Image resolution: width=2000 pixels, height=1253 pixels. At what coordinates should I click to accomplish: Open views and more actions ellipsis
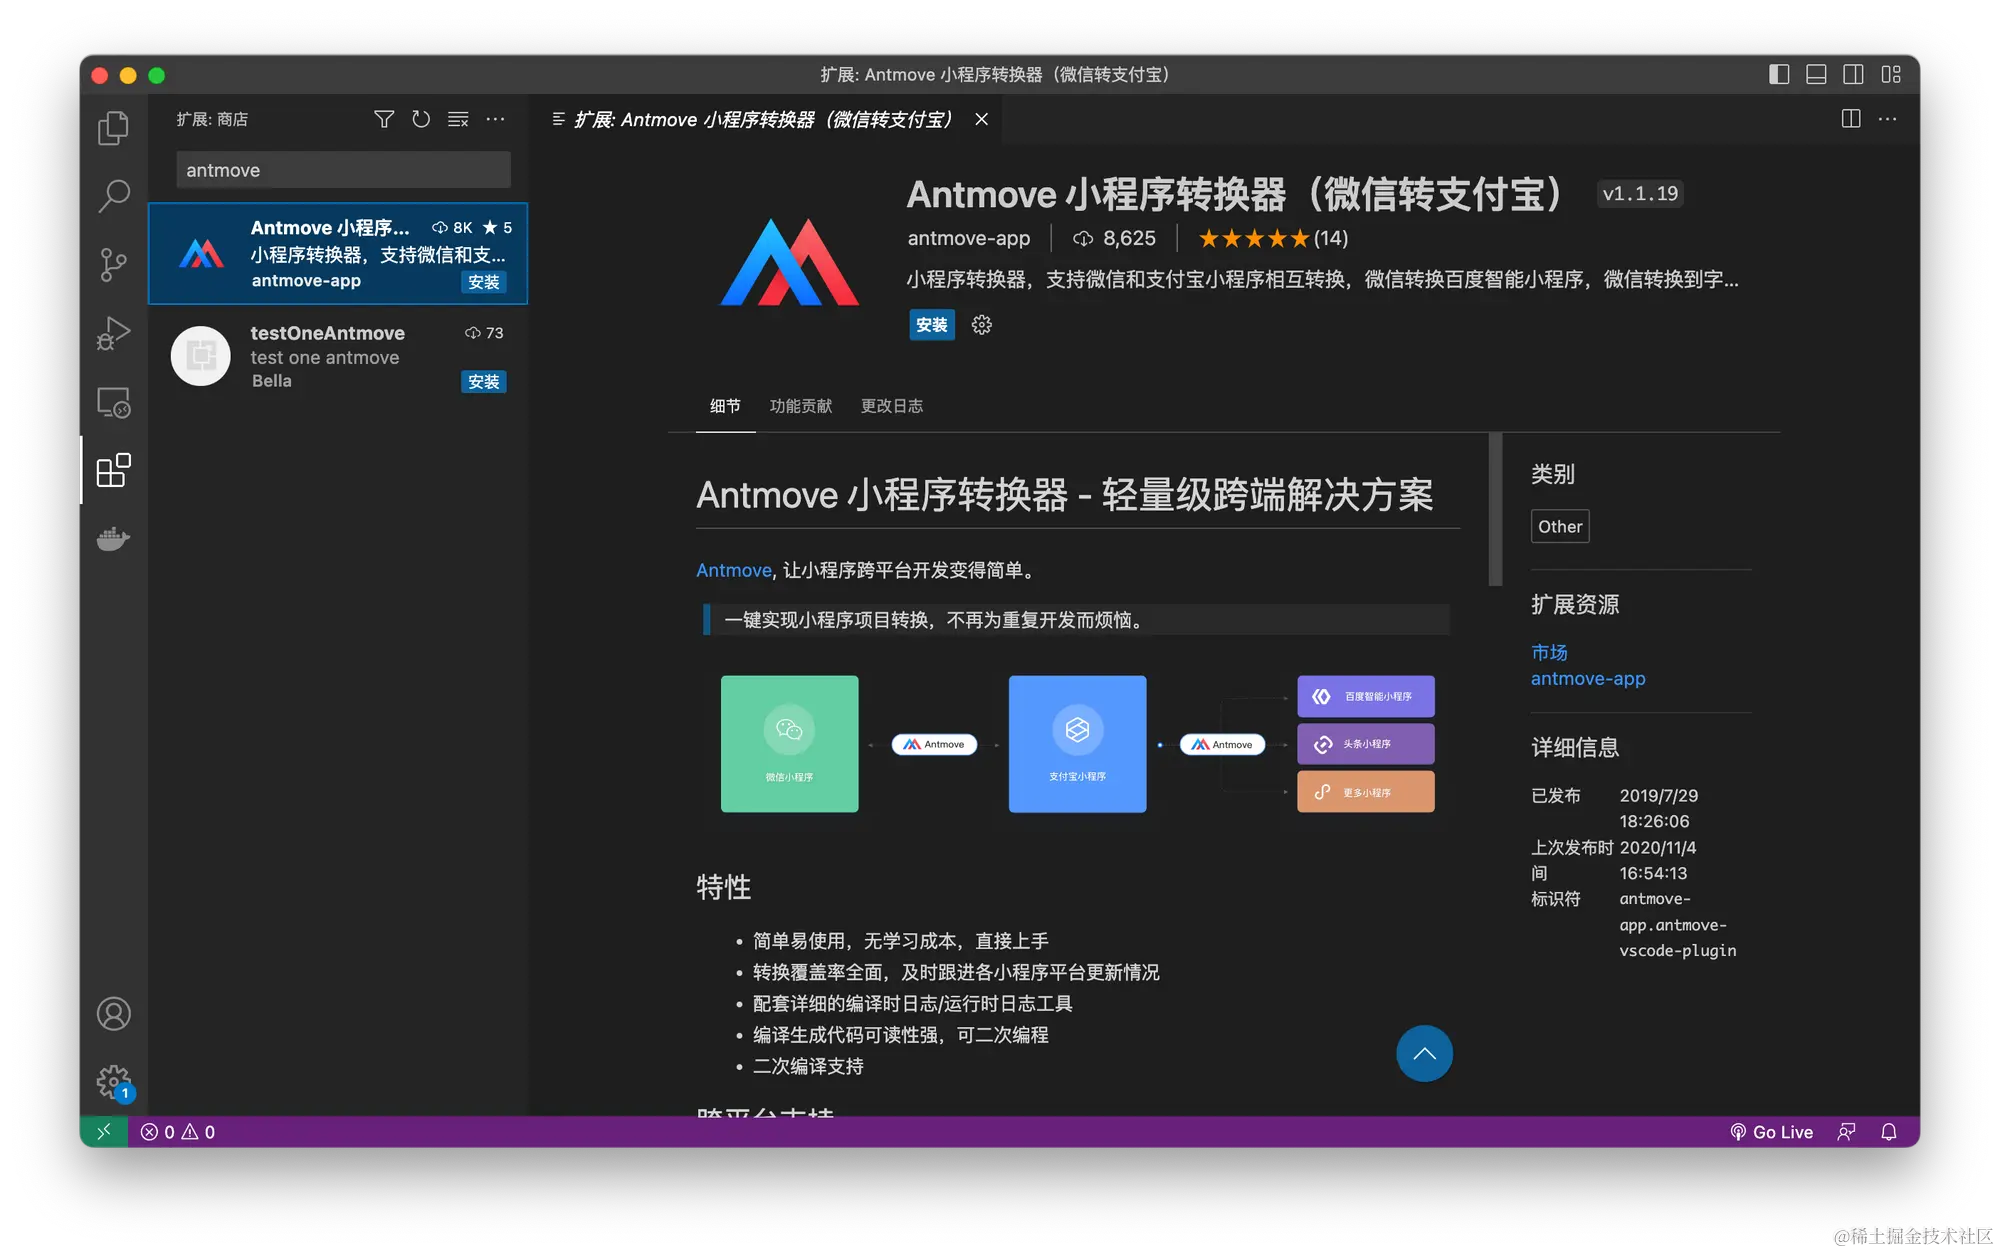point(495,119)
